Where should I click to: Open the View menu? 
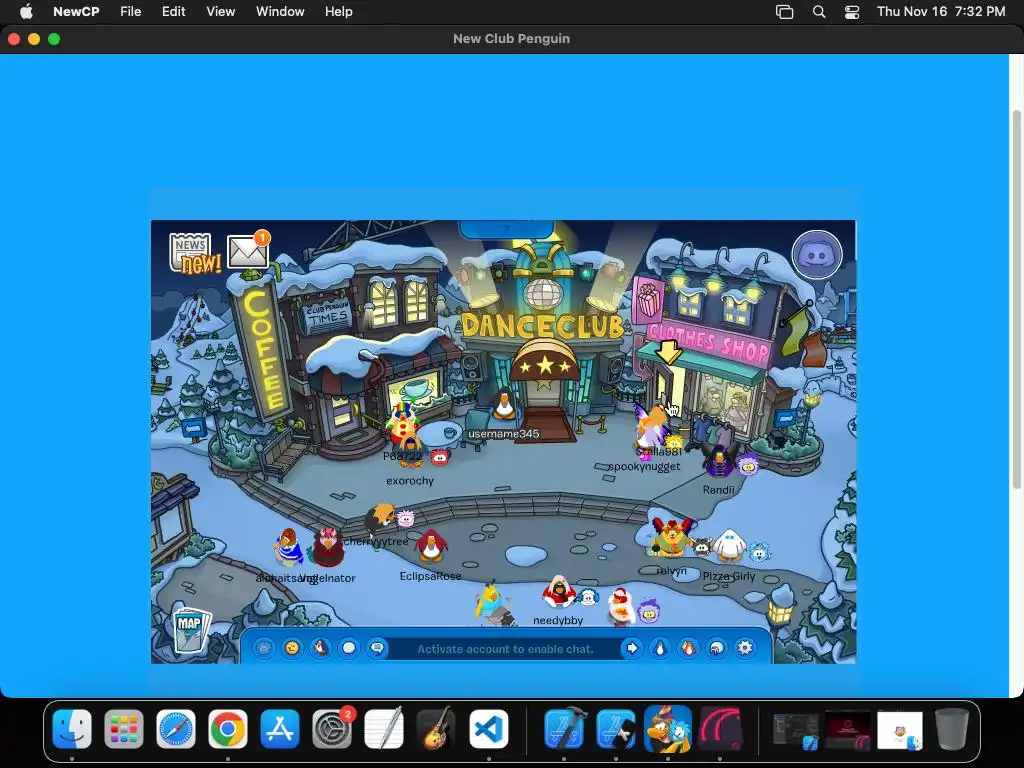221,11
